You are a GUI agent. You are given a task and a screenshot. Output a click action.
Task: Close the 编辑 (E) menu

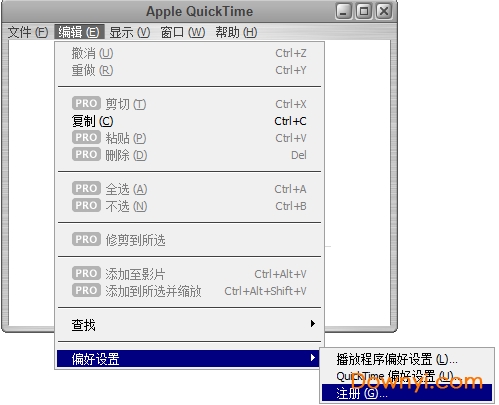pos(79,32)
